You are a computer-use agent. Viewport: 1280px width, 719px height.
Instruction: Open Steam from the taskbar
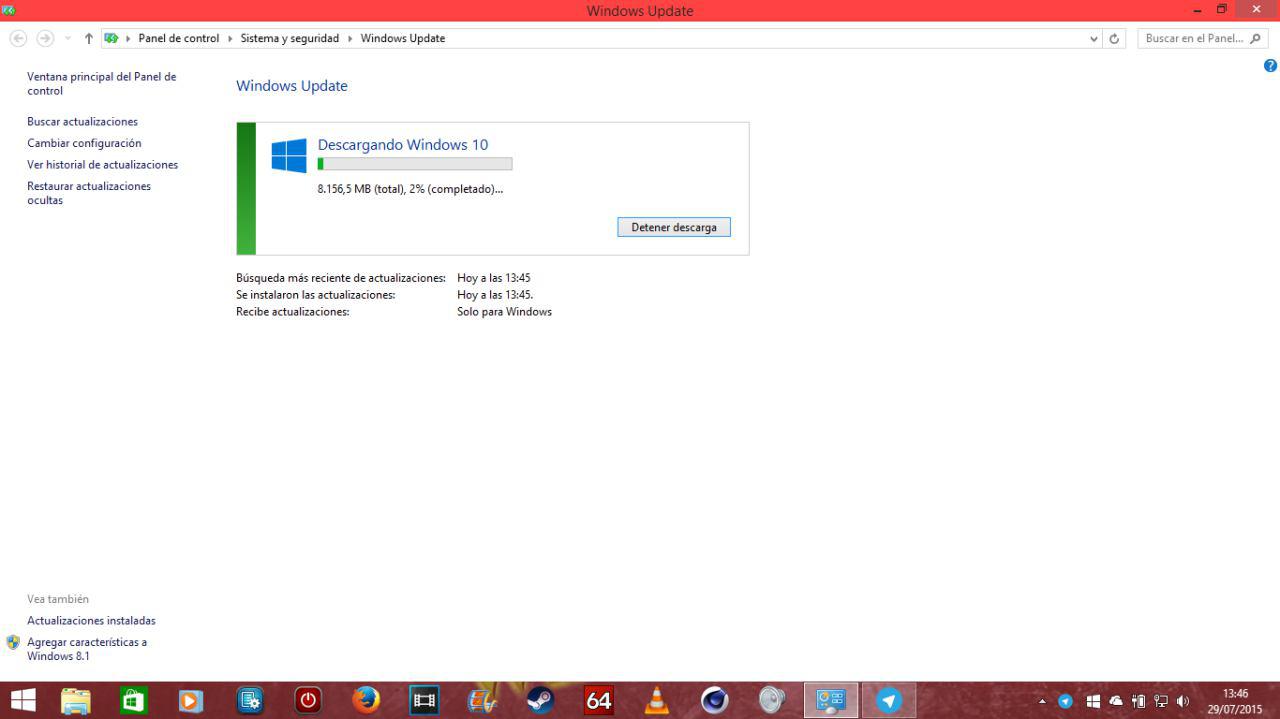coord(540,700)
